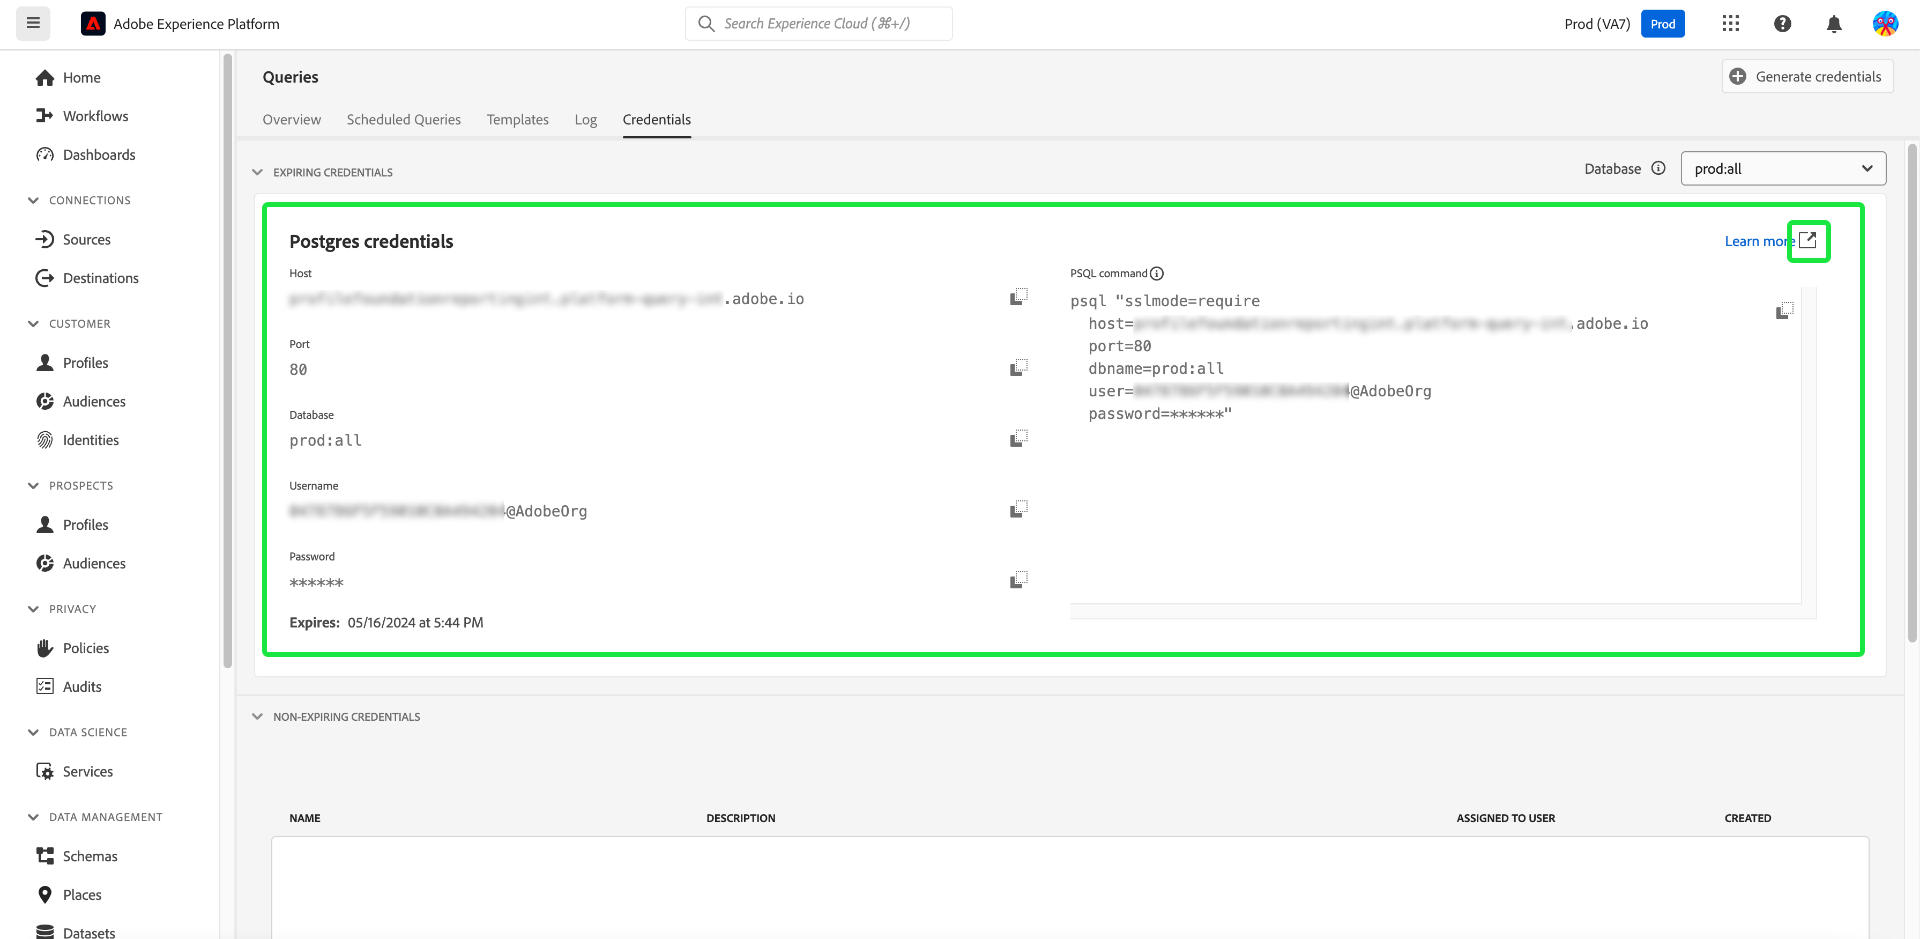Collapse the Data Management section

(x=33, y=817)
